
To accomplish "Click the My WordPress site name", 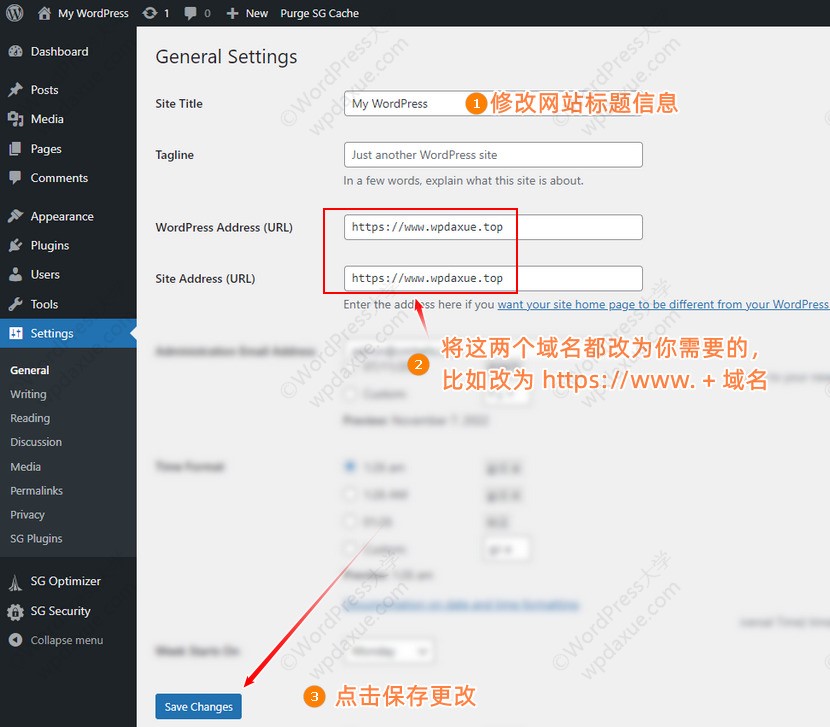I will click(x=93, y=13).
